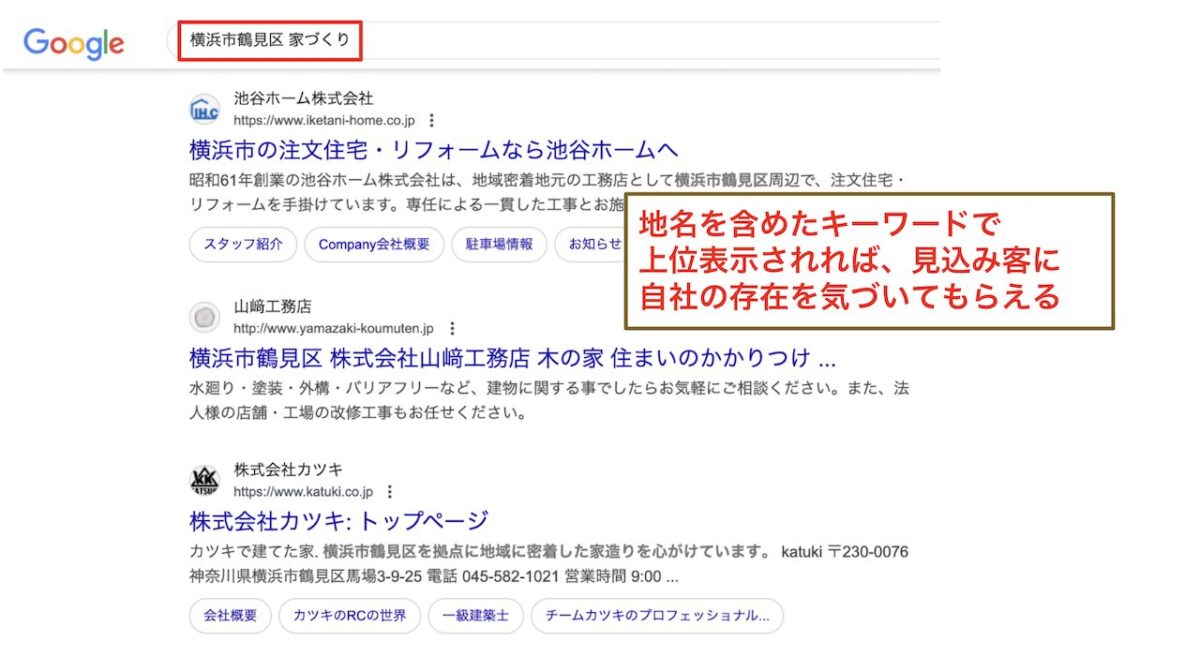Image resolution: width=1200 pixels, height=671 pixels.
Task: Click the 池谷ホーム IHC favicon
Action: coord(205,109)
